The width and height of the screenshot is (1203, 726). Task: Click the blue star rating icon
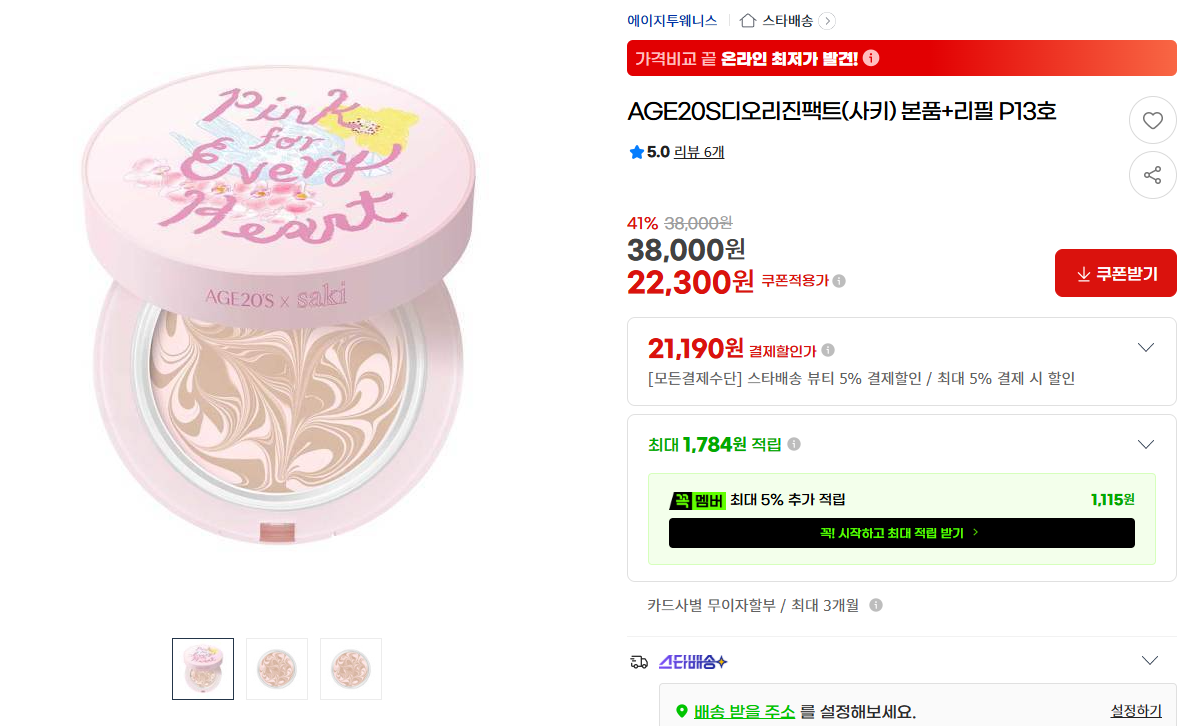pos(636,152)
